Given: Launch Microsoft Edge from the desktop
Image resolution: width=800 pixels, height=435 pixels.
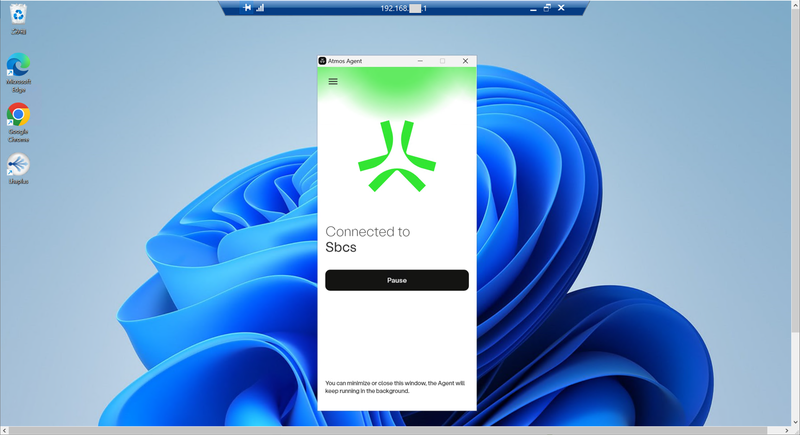Looking at the screenshot, I should coord(18,73).
